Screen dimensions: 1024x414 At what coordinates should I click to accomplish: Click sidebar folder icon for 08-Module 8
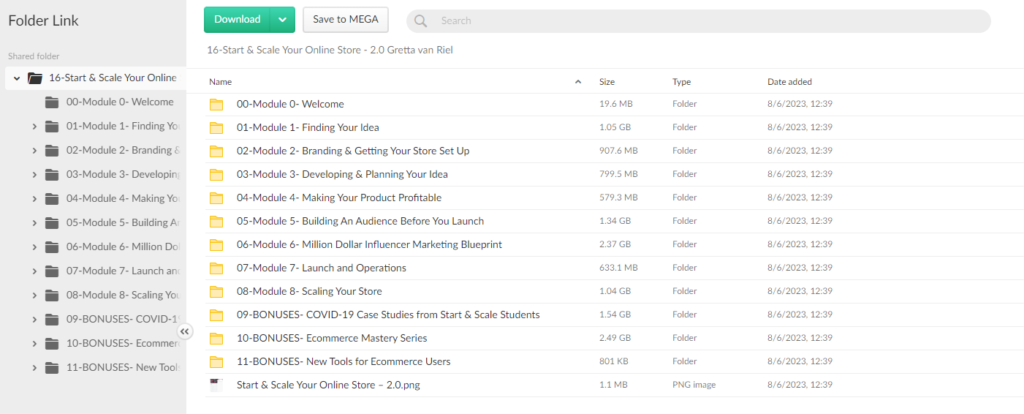click(x=52, y=295)
